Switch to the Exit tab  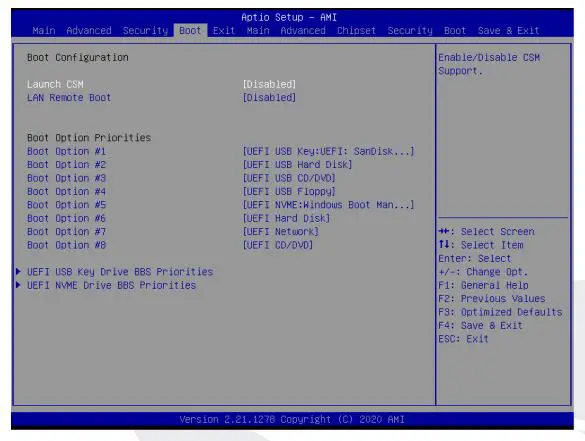pos(224,31)
